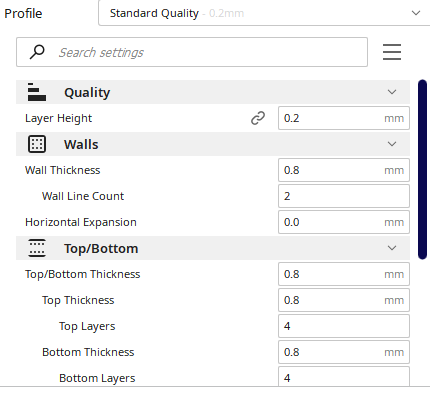430x394 pixels.
Task: Collapse the Walls section chevron
Action: tap(392, 144)
